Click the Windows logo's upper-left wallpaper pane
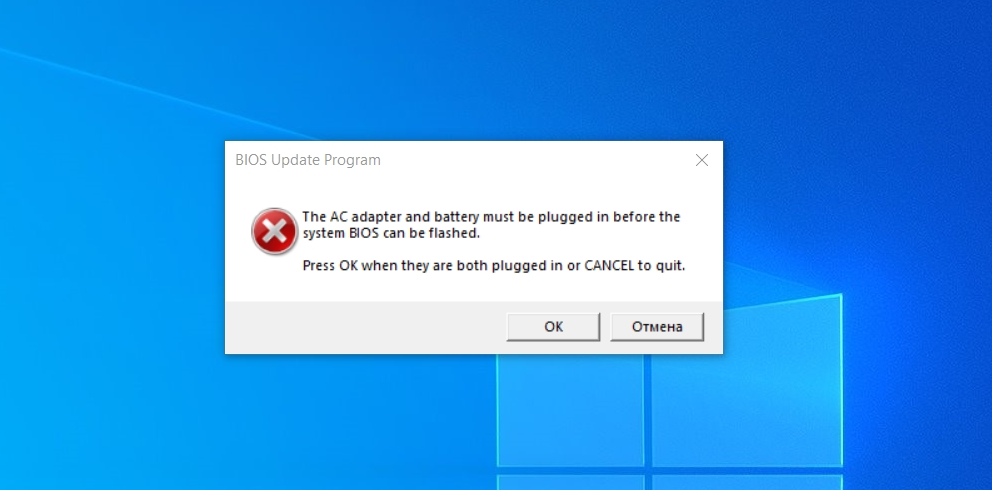The width and height of the screenshot is (992, 490). click(x=569, y=409)
